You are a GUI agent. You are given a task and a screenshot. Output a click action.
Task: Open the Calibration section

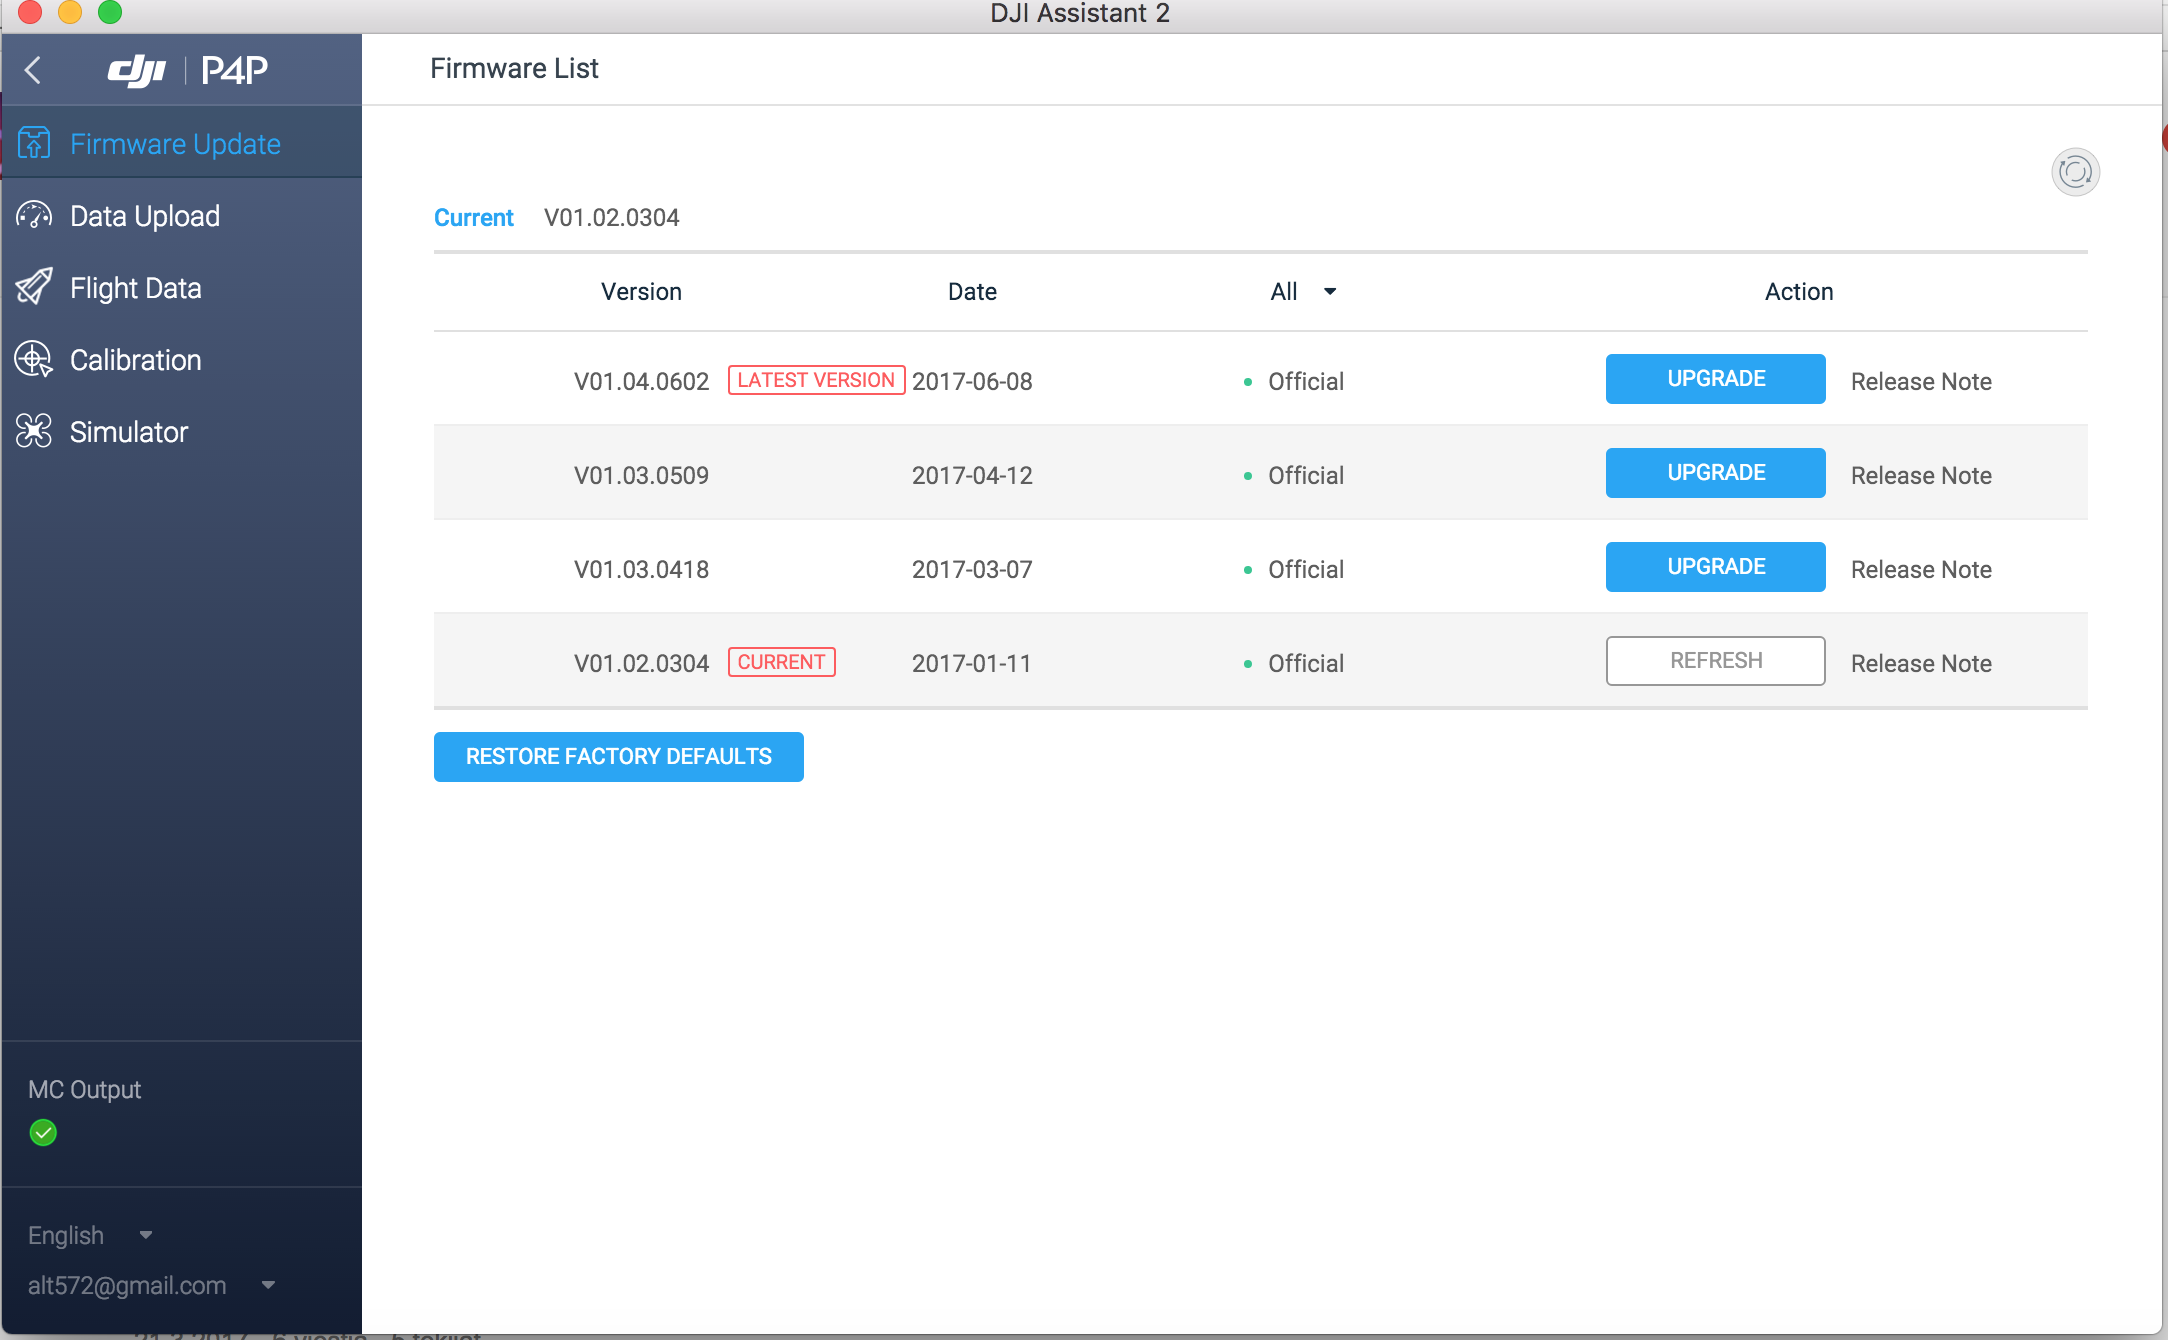(182, 360)
